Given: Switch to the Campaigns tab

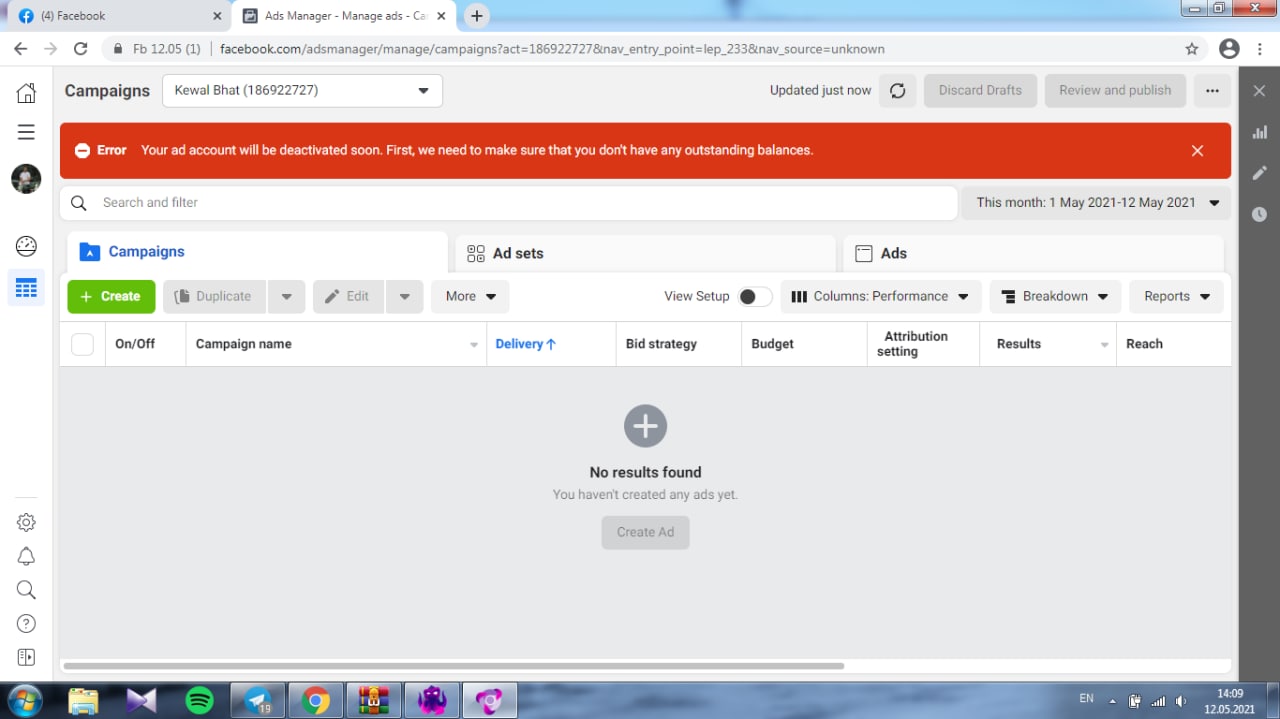Looking at the screenshot, I should click(x=257, y=253).
